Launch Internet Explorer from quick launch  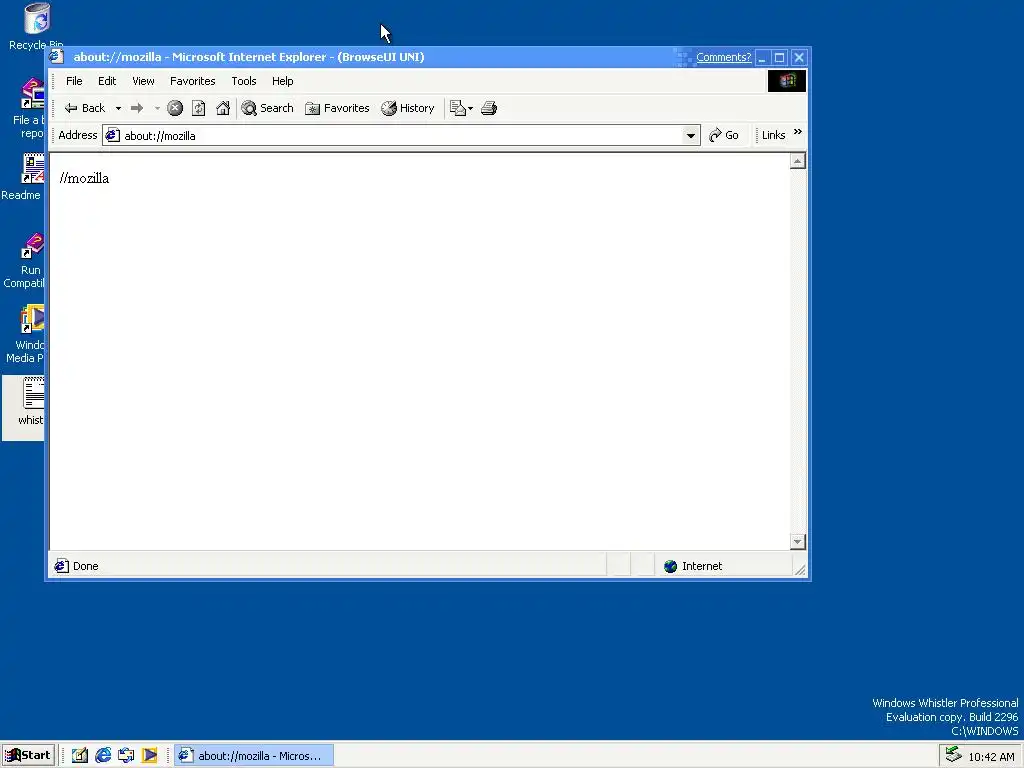[103, 756]
